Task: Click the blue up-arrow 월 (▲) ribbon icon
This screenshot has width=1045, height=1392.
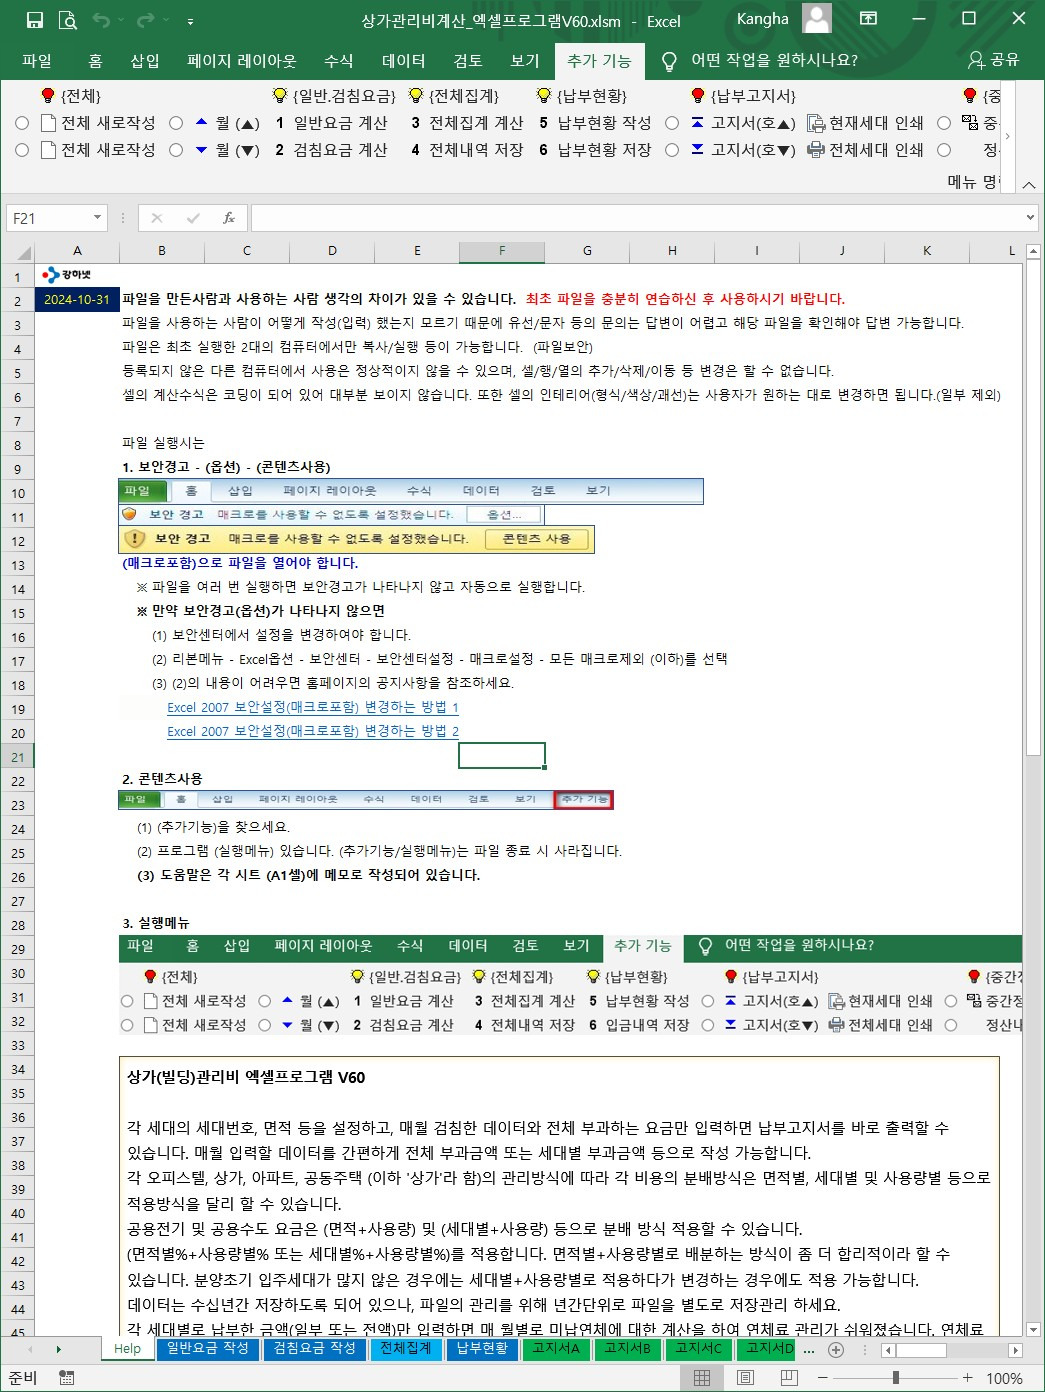Action: click(201, 122)
